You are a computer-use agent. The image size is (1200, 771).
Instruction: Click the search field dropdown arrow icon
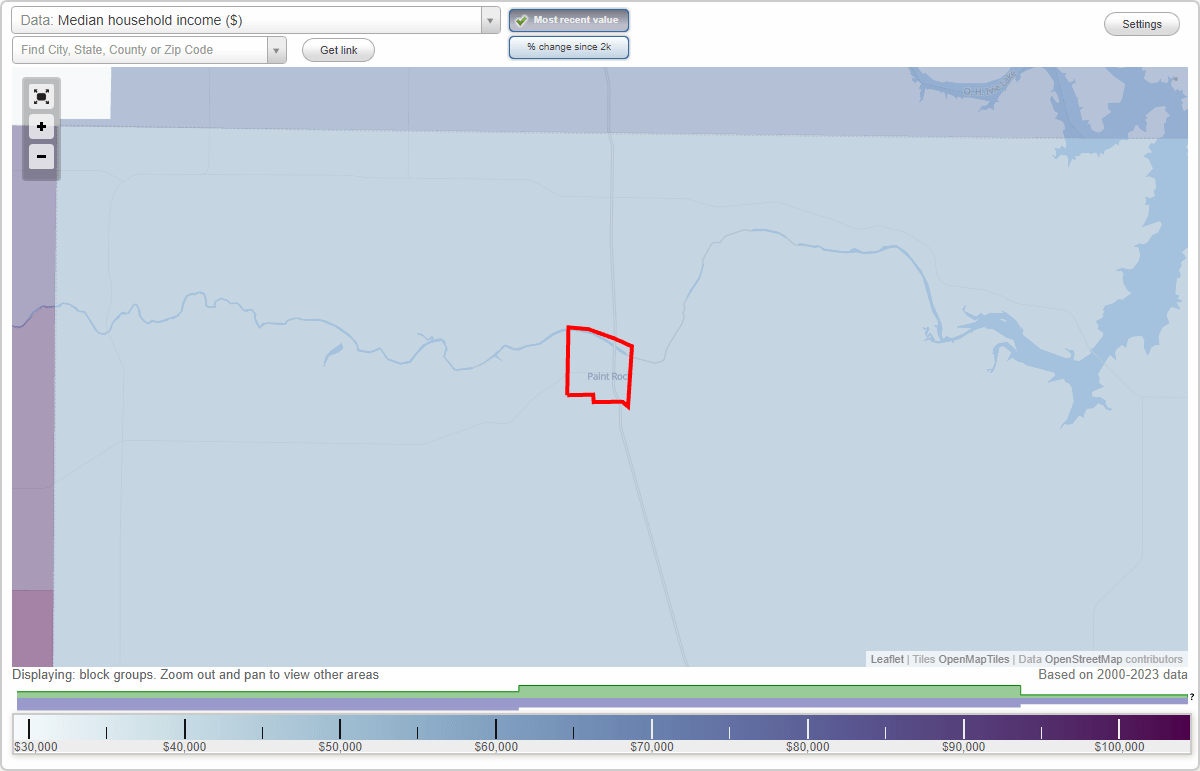(277, 49)
